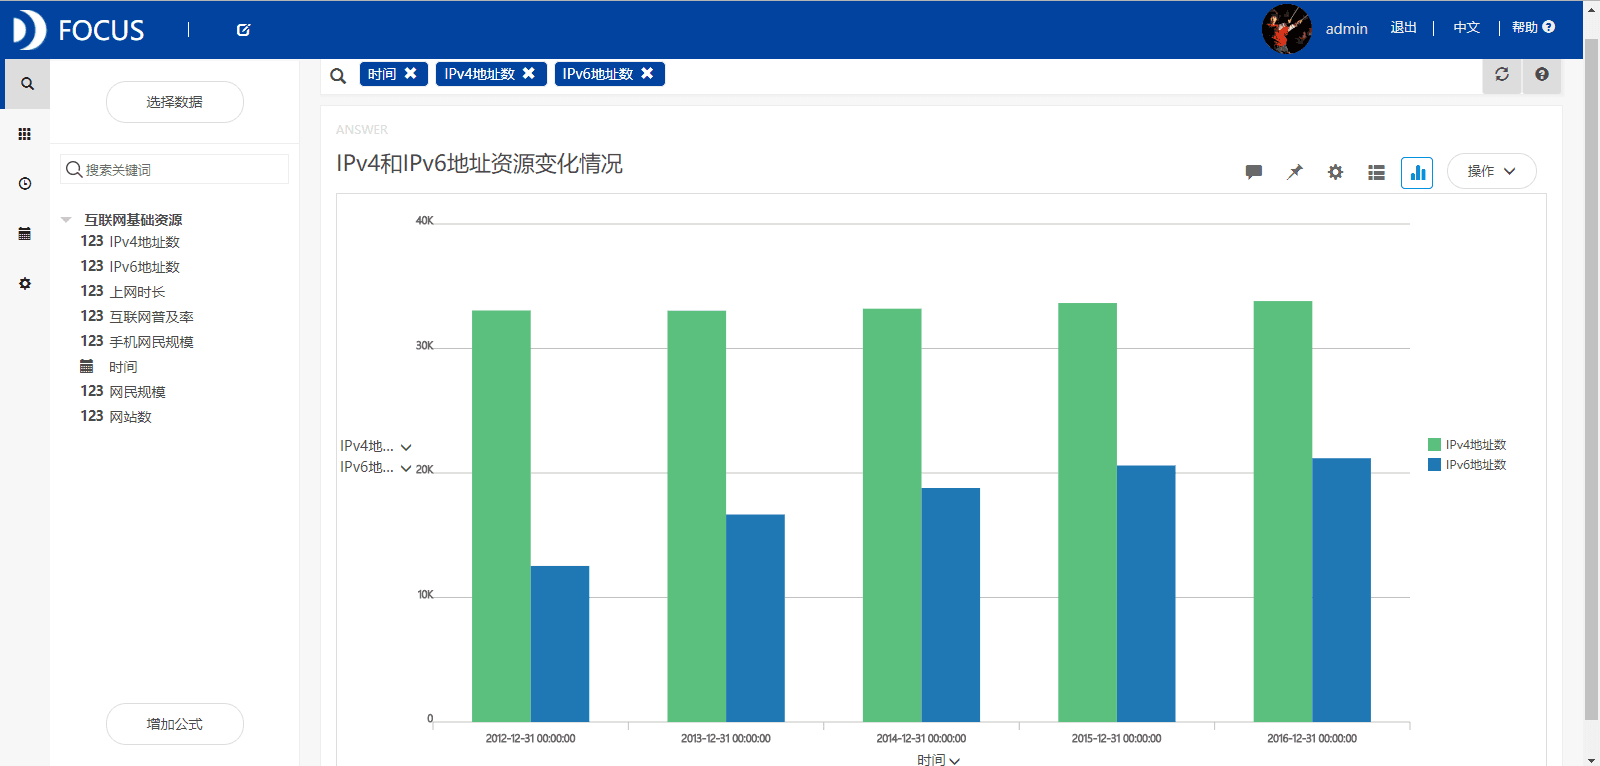The image size is (1600, 766).
Task: Collapse the 互联网基础资源 tree
Action: [66, 219]
